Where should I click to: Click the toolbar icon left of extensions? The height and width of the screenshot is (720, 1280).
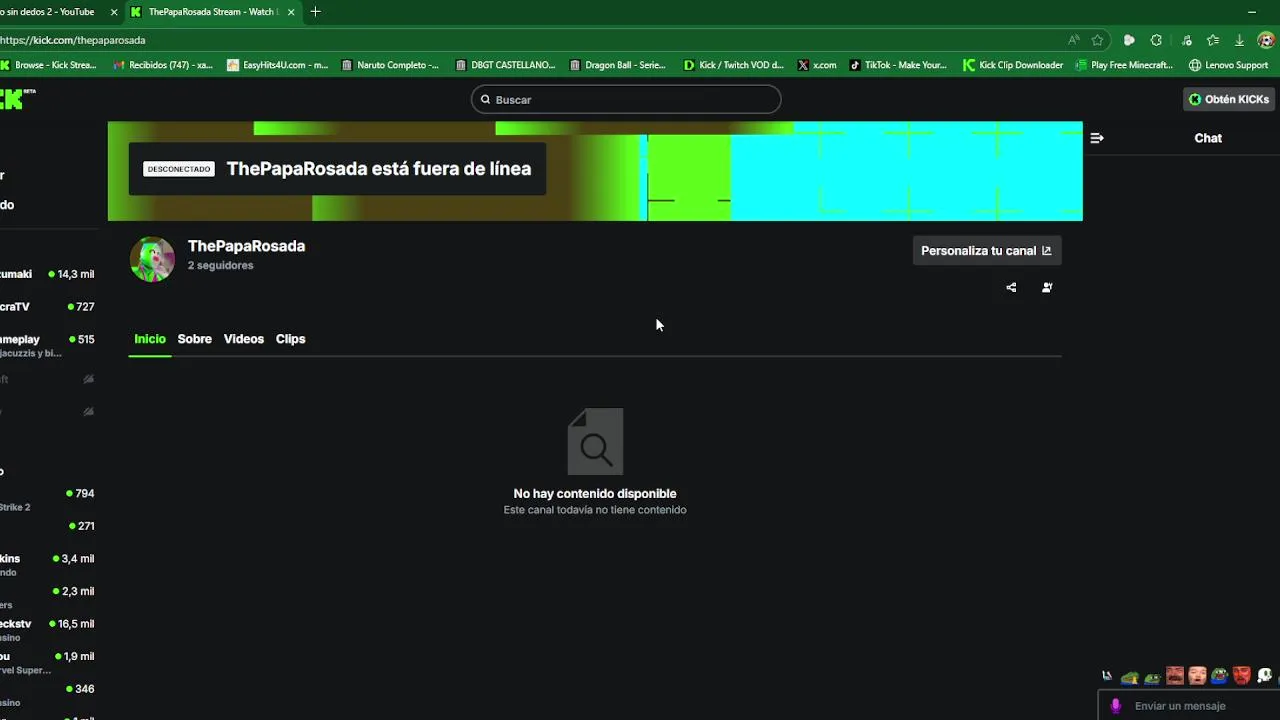coord(1129,40)
